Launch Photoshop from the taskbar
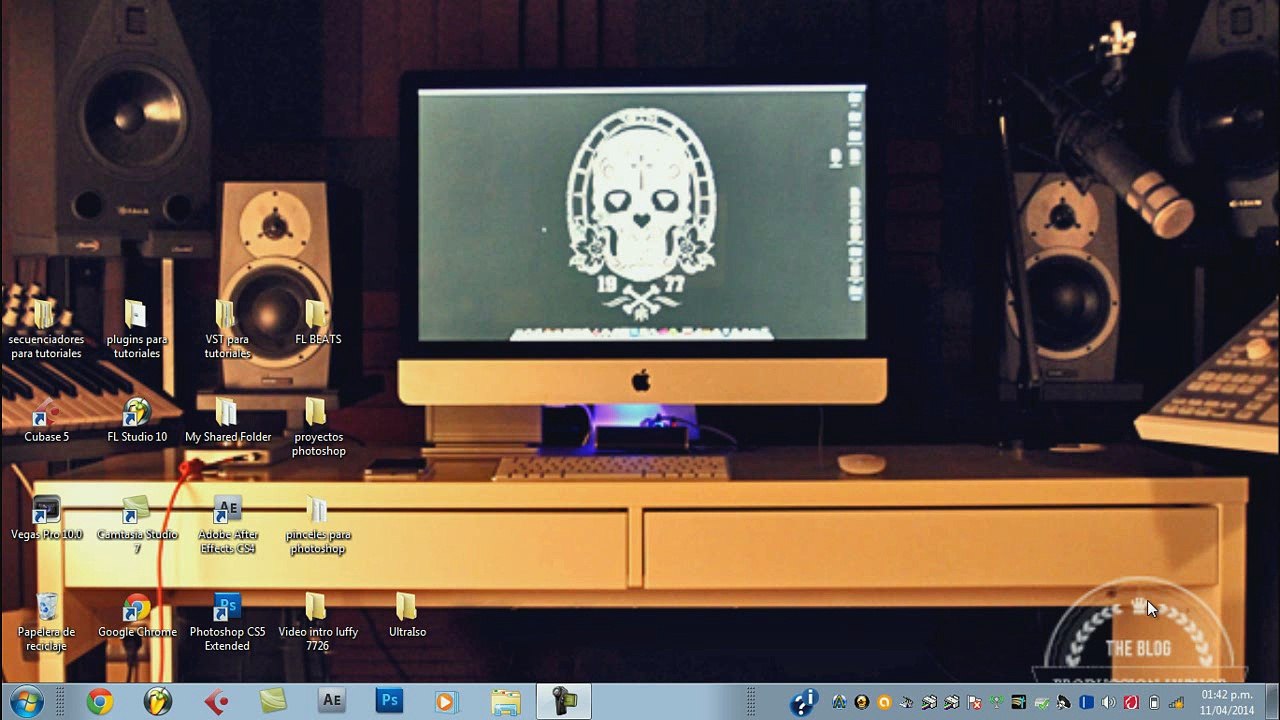 click(x=389, y=702)
